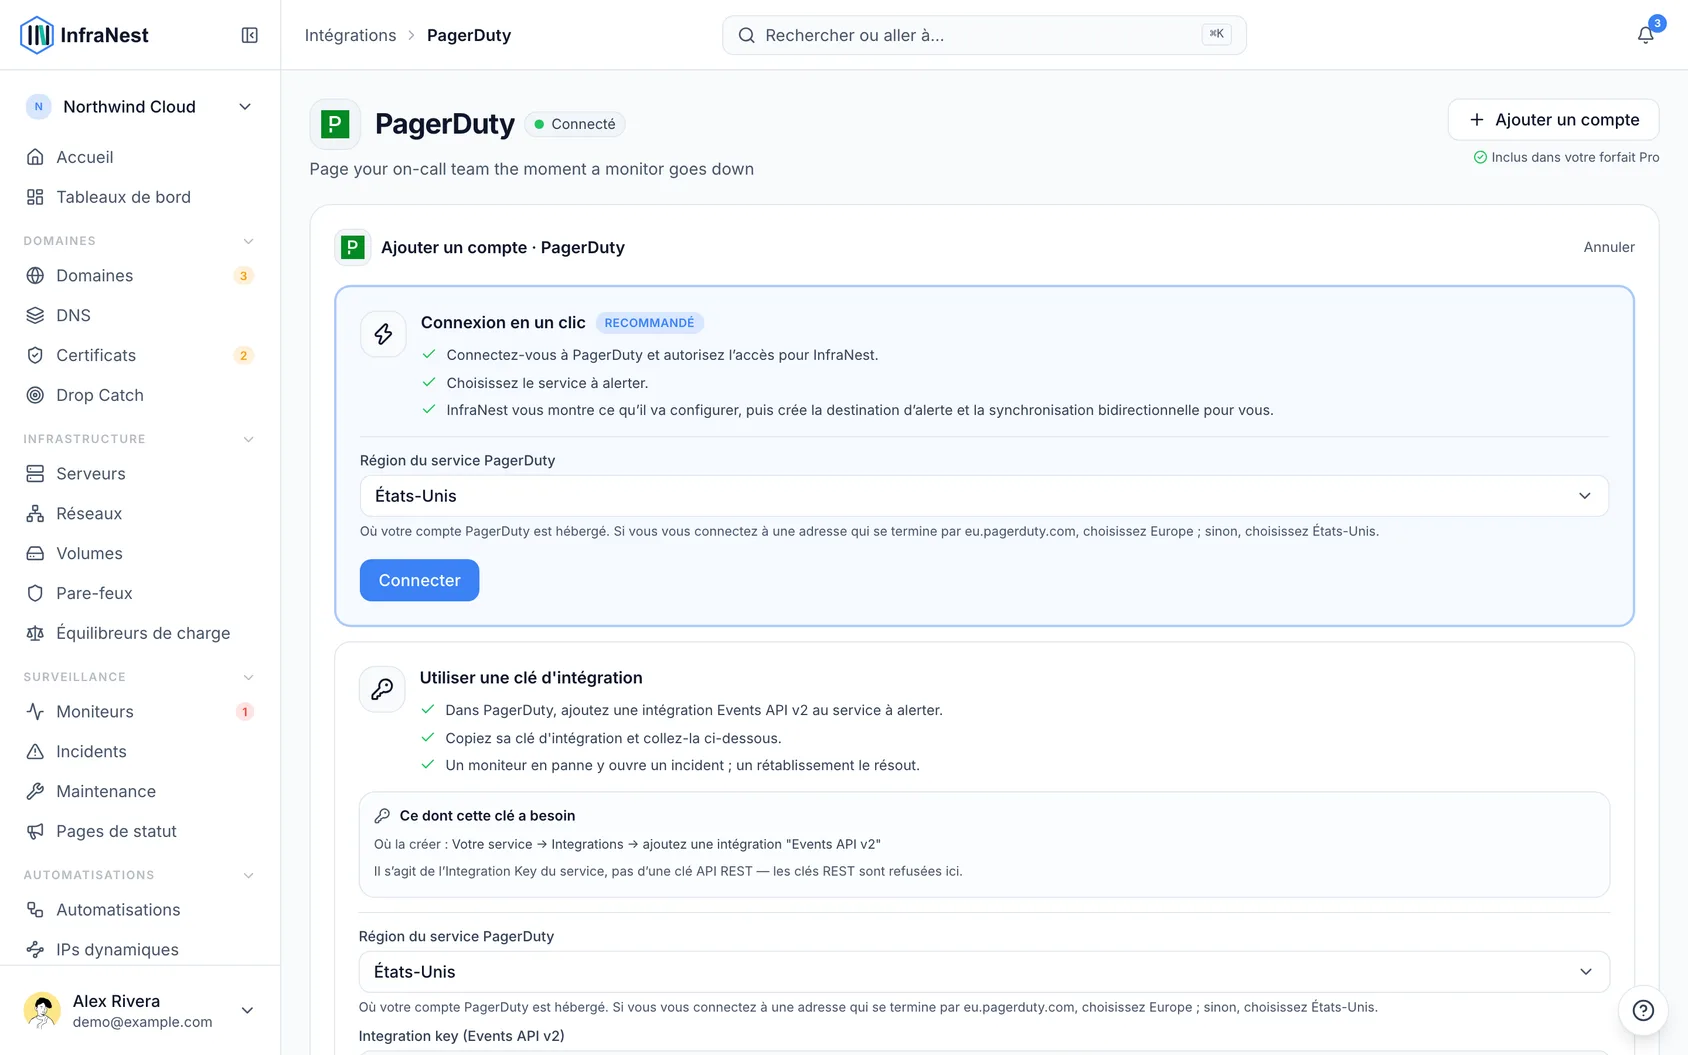Click the RECOMMANDÉ badge

(650, 323)
